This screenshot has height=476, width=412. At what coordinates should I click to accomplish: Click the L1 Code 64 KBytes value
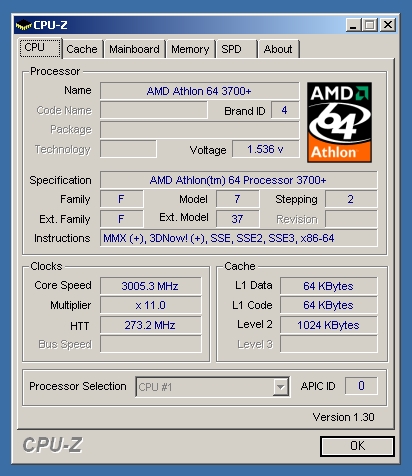coord(329,305)
